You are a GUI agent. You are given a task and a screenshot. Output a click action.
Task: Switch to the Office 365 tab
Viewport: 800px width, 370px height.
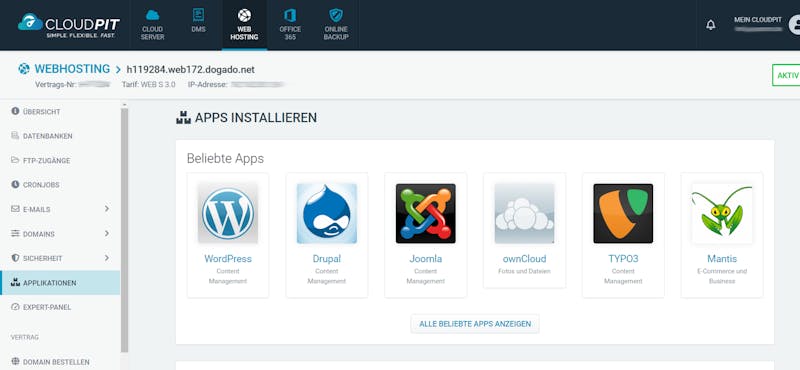coord(290,25)
